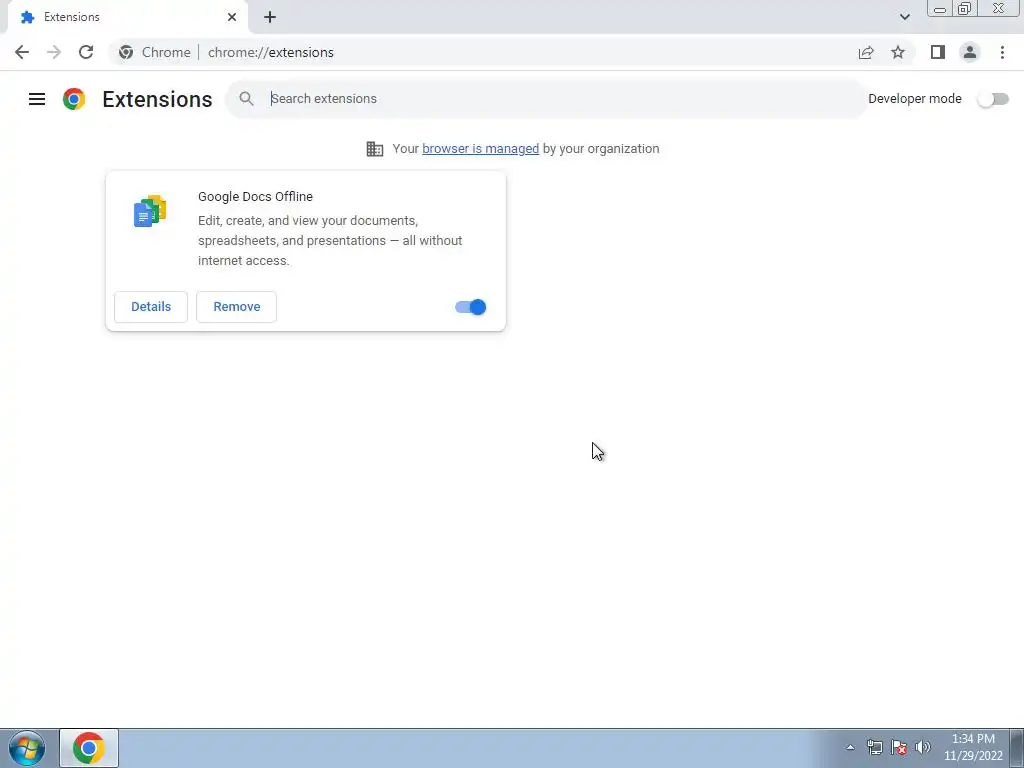This screenshot has width=1024, height=768.
Task: Click the Chrome site info chip
Action: (x=155, y=52)
